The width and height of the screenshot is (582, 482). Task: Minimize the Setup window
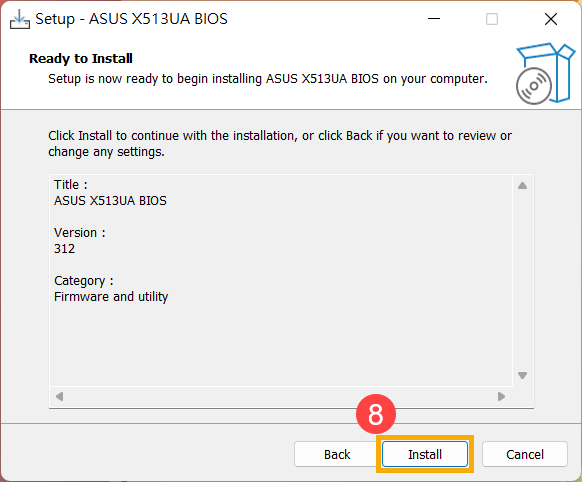point(434,19)
